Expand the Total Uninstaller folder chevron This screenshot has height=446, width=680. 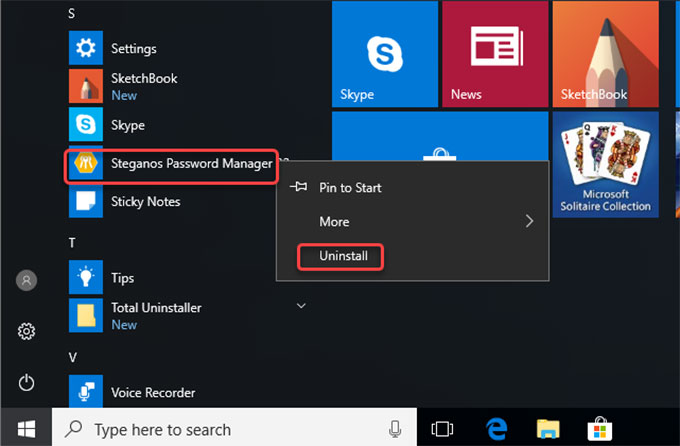[x=301, y=306]
